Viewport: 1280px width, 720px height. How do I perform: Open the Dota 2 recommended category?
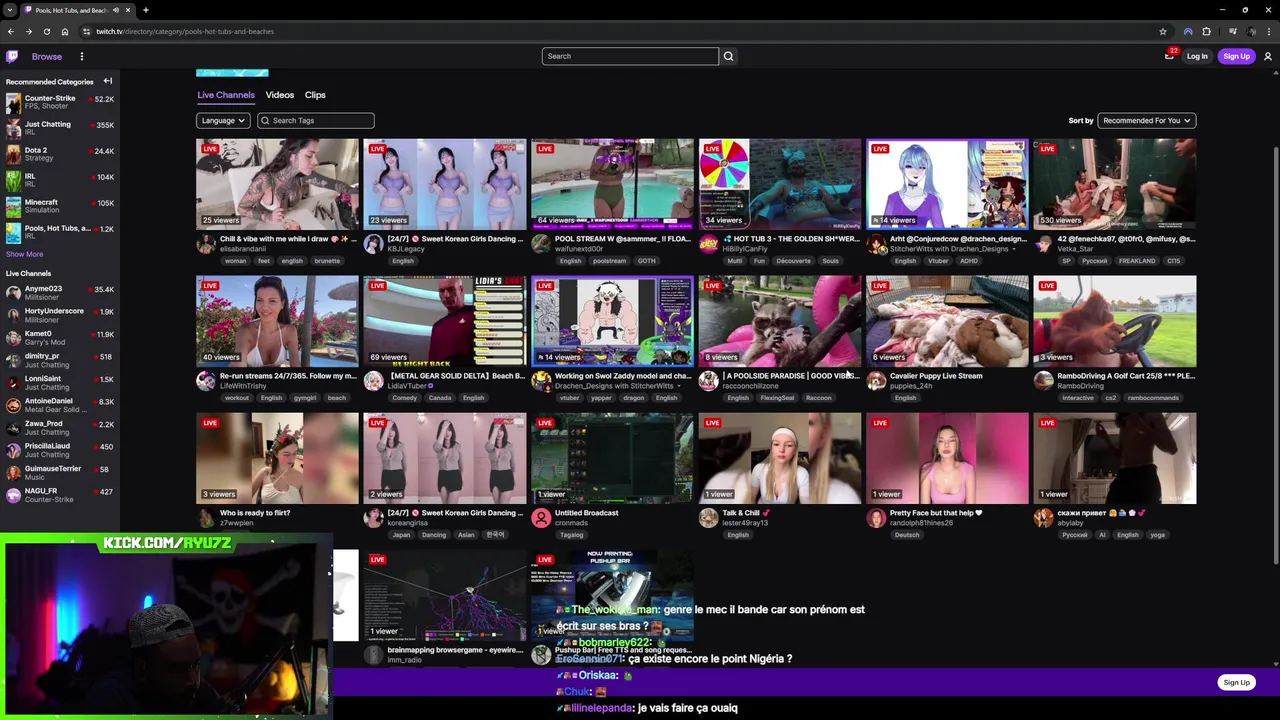tap(60, 154)
